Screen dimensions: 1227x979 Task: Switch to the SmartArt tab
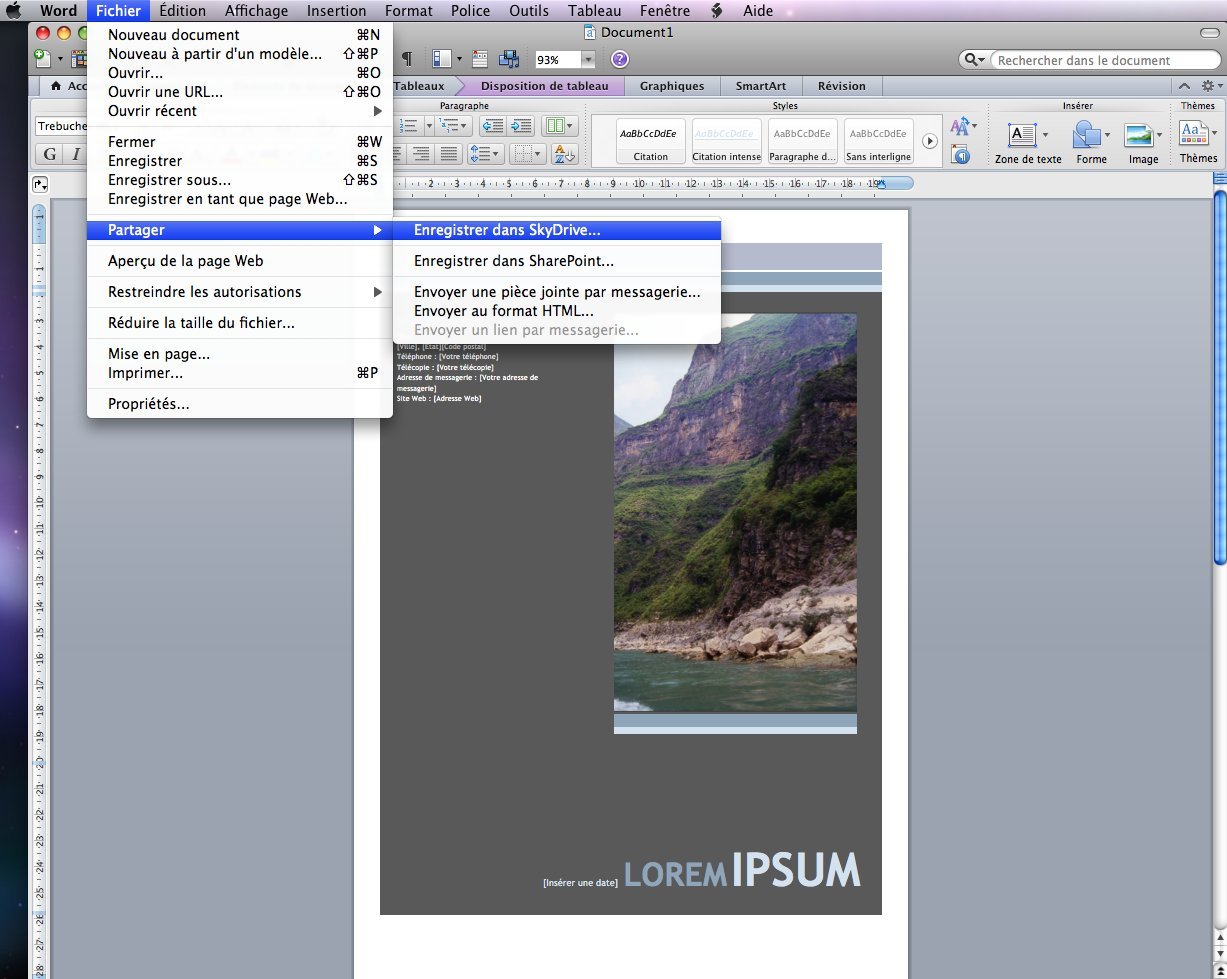coord(760,86)
